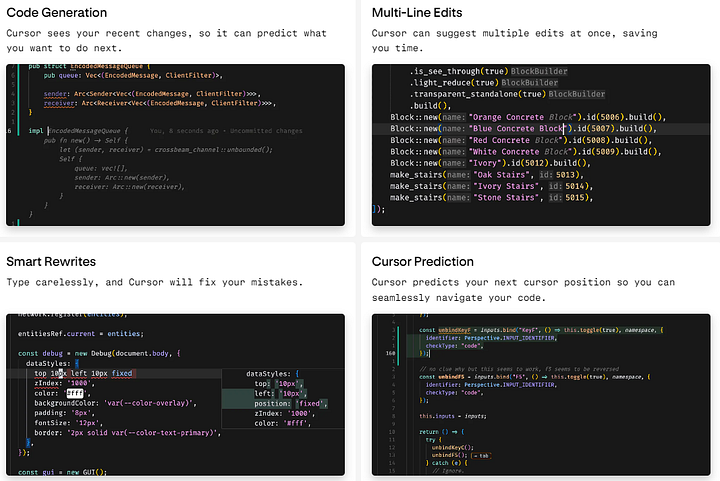
Task: Click the "White Concrete Block" line
Action: pyautogui.click(x=526, y=151)
